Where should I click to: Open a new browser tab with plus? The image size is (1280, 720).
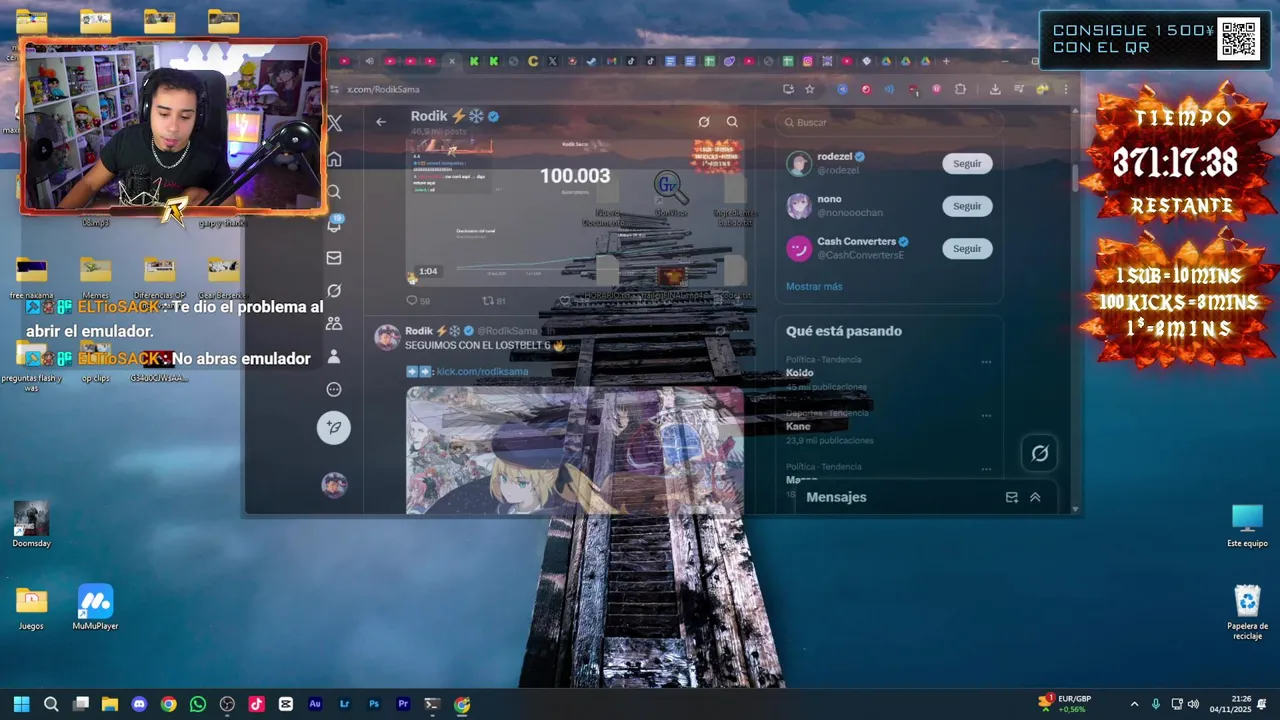click(946, 61)
